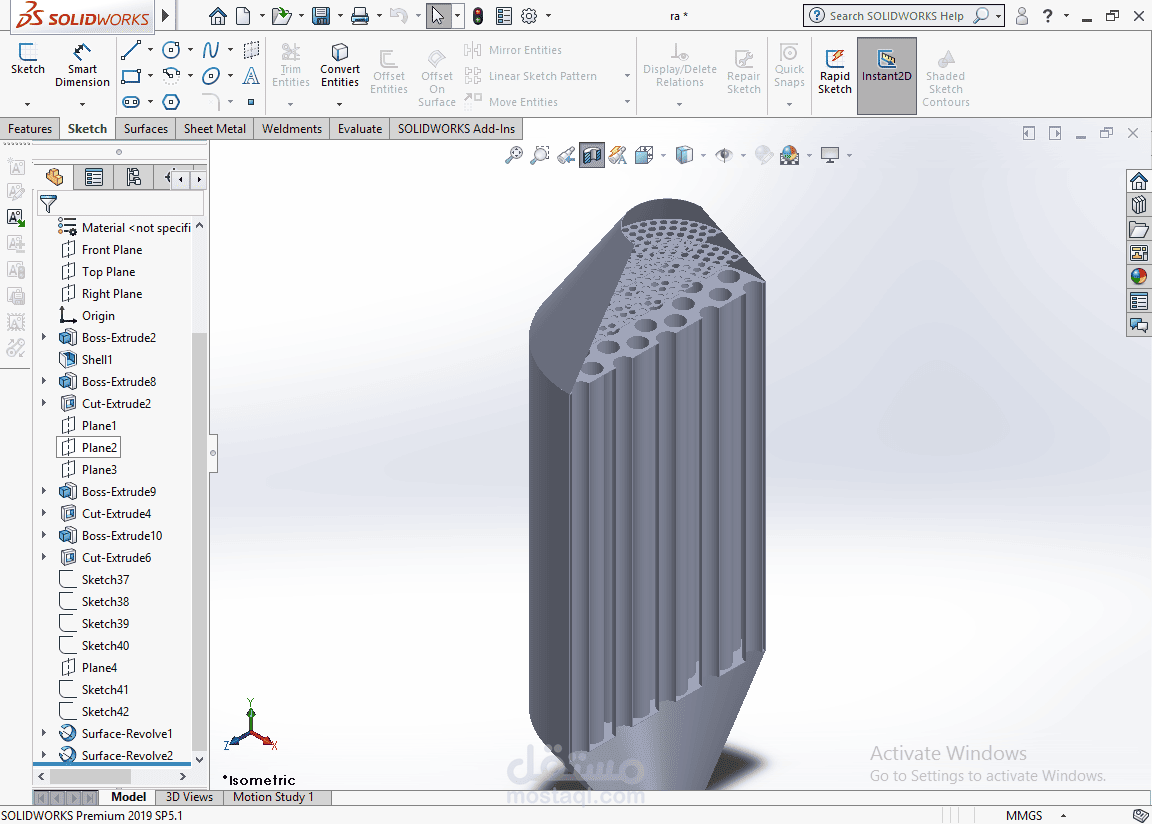
Task: Switch to the Sheet Metal tab
Action: coord(215,129)
